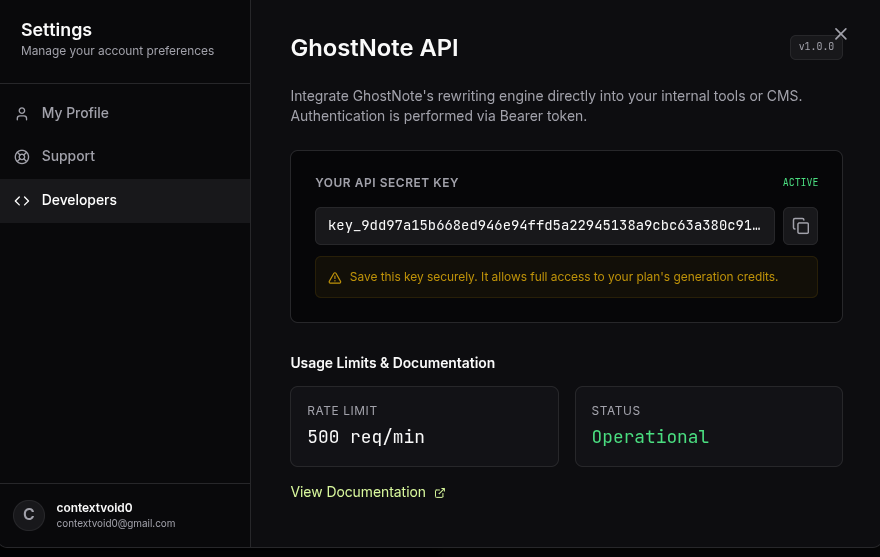Viewport: 880px width, 557px height.
Task: Click the v1.0.0 version badge
Action: (816, 47)
